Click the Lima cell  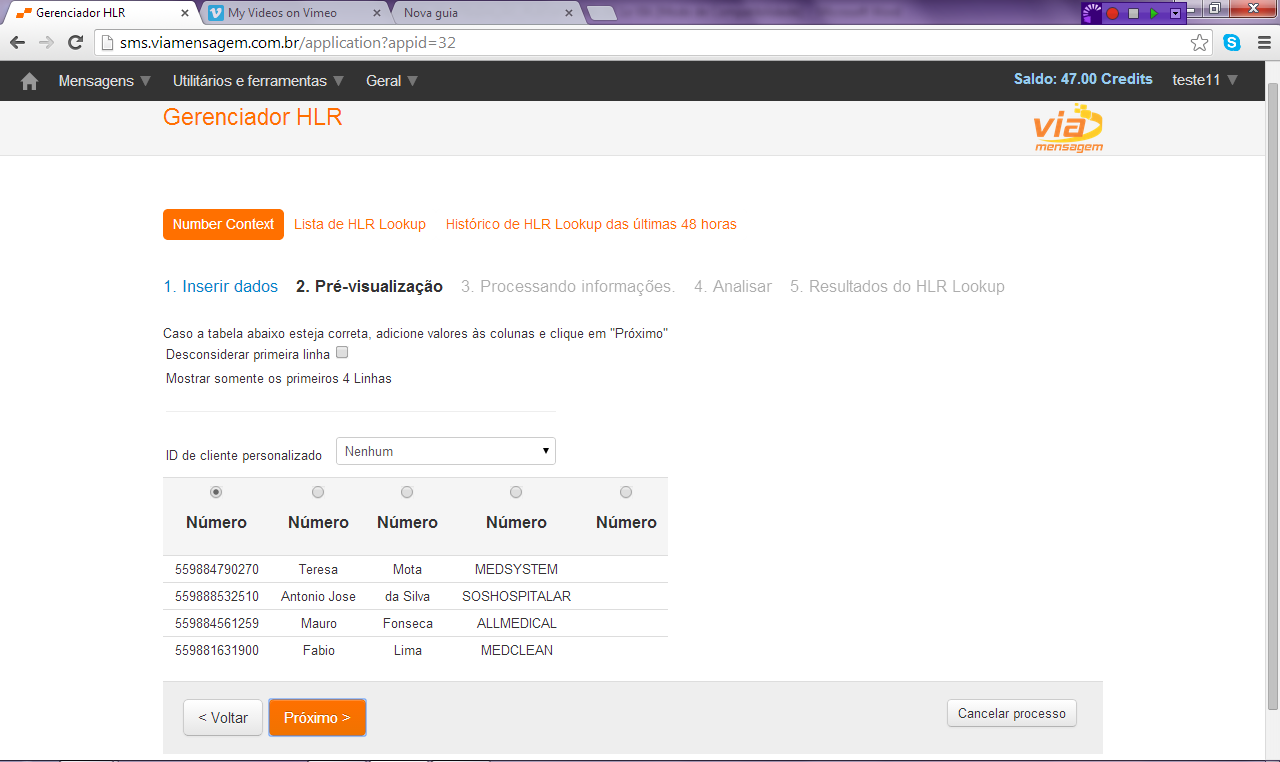[x=408, y=650]
